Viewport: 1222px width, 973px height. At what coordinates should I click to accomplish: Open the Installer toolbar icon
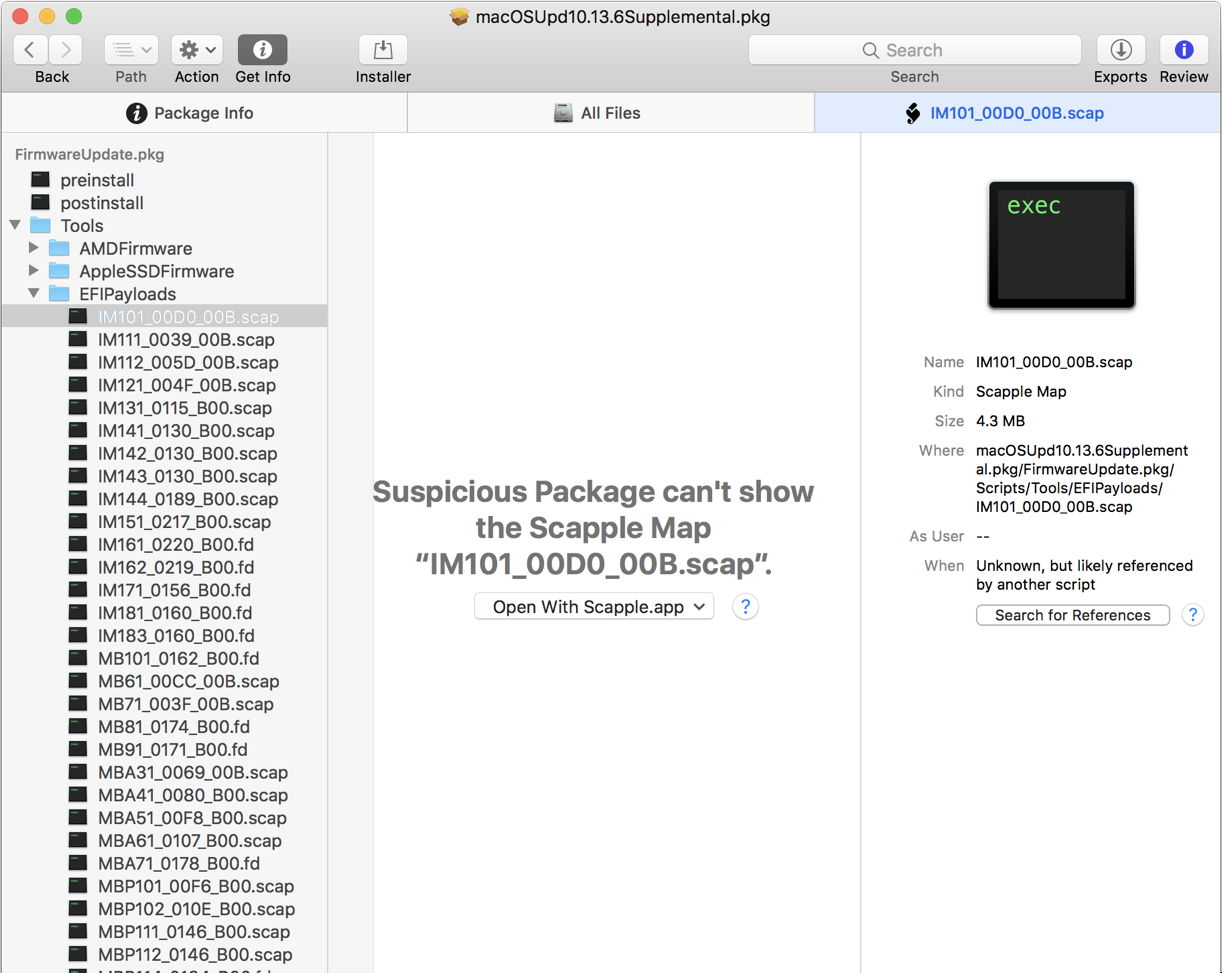click(x=383, y=50)
